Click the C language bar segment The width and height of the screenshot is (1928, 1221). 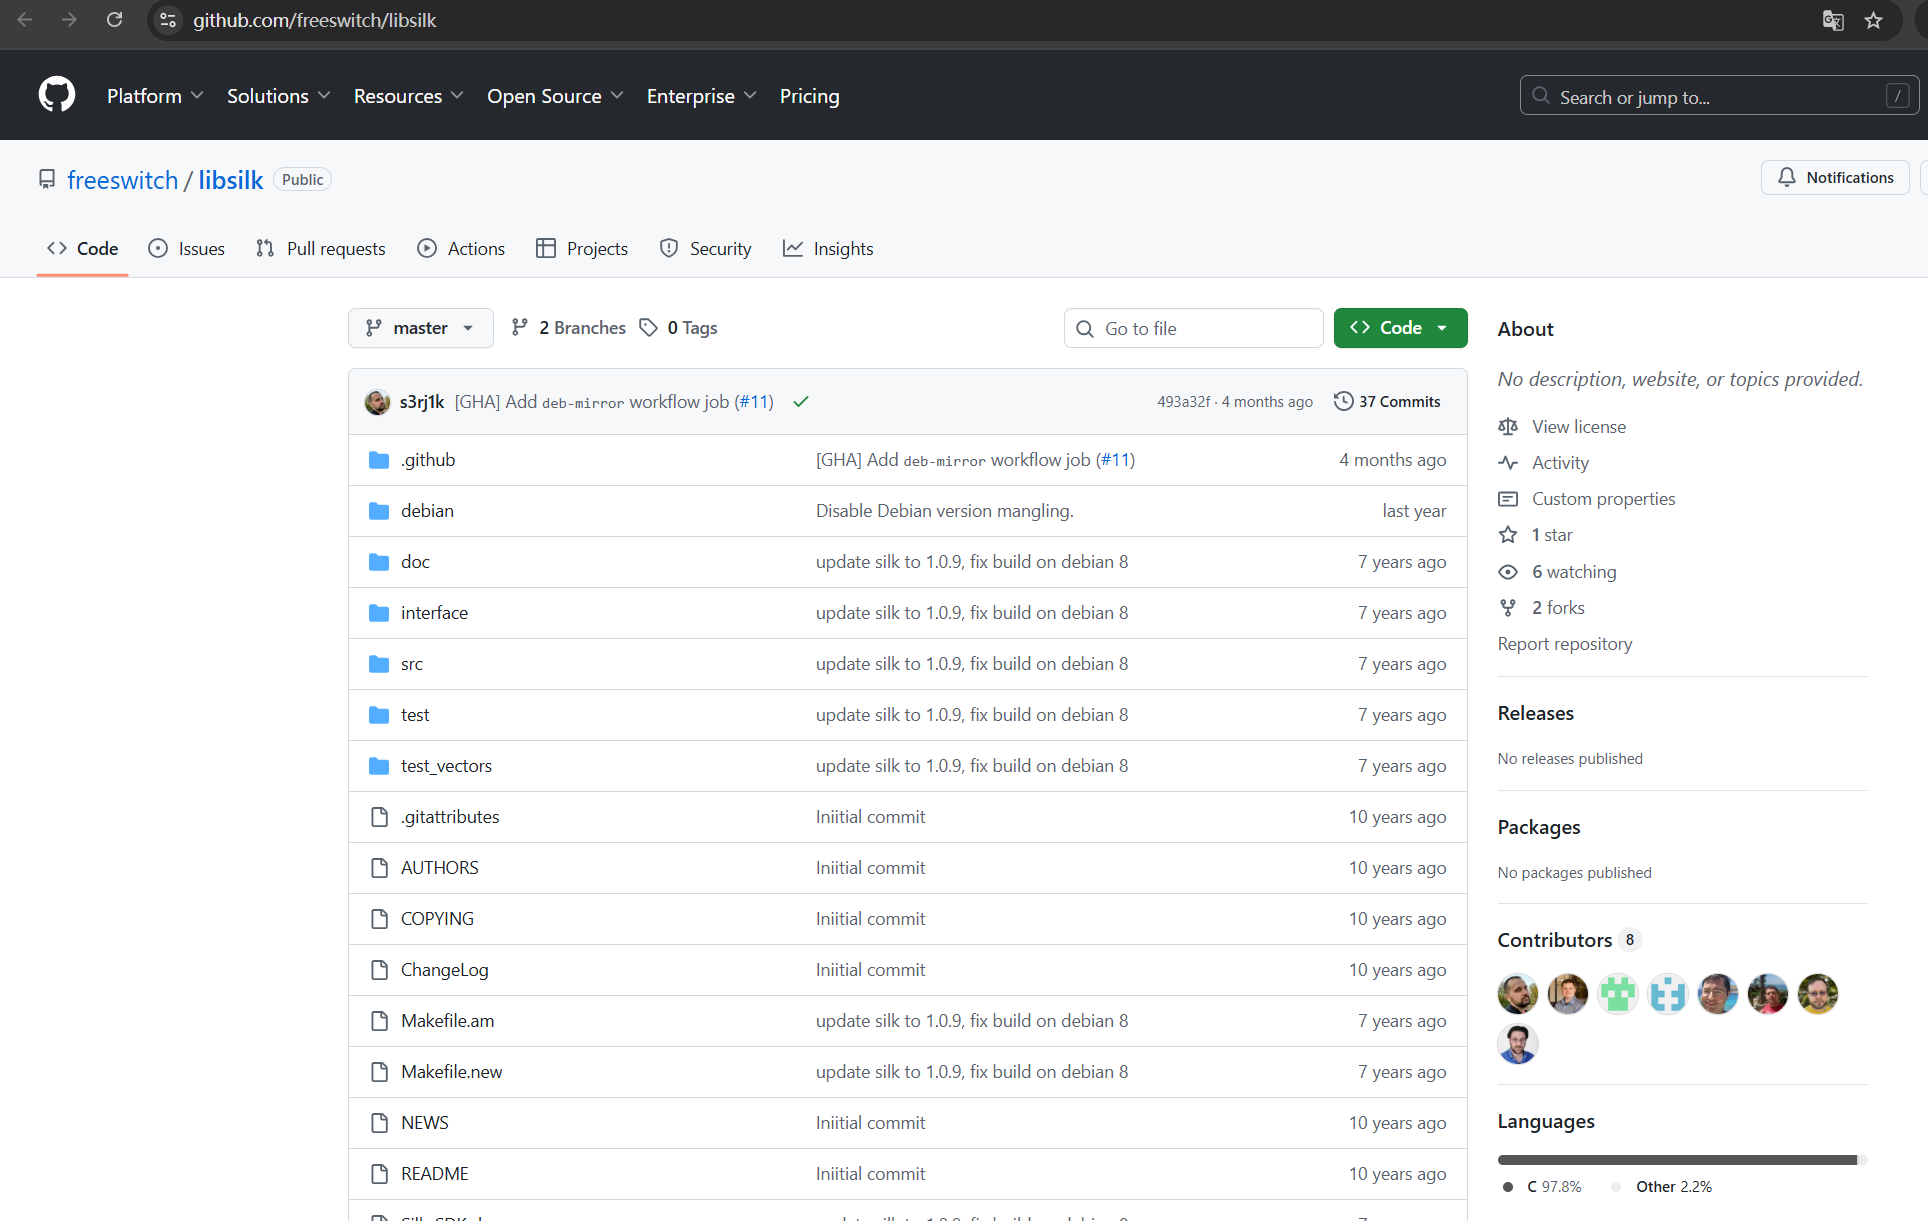coord(1675,1160)
